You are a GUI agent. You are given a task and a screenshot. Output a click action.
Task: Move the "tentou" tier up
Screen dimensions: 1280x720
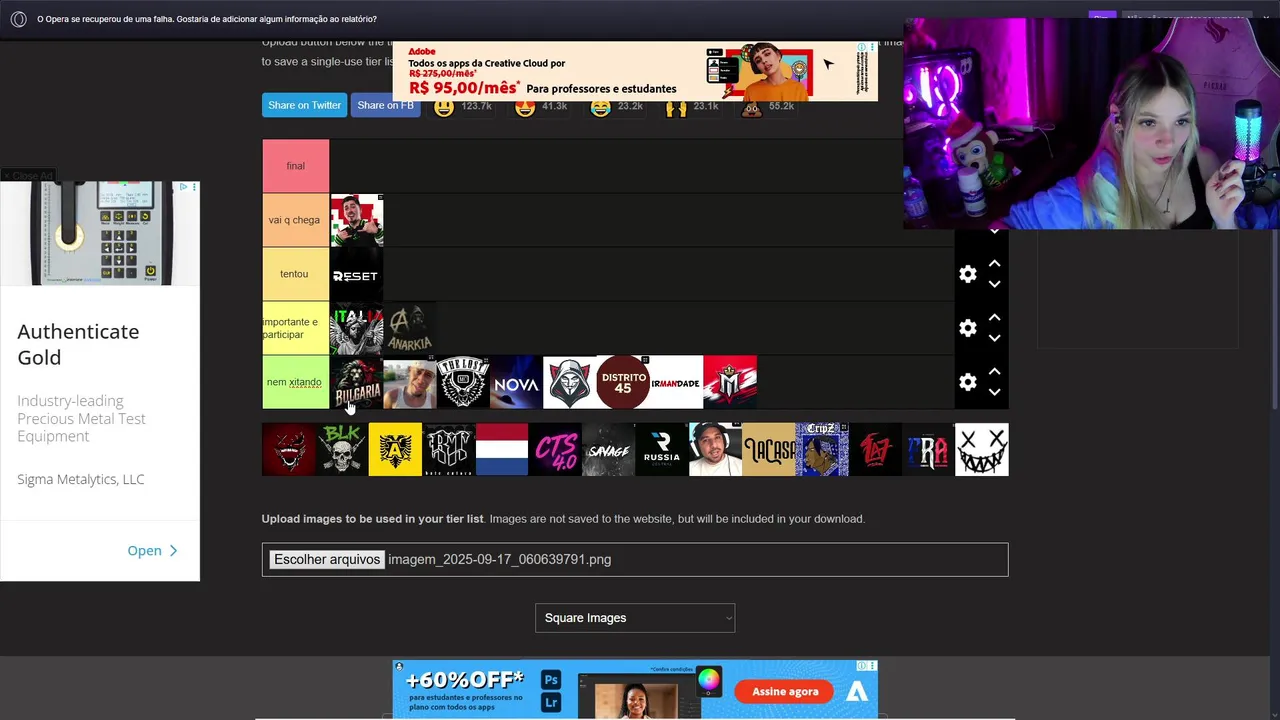(994, 263)
